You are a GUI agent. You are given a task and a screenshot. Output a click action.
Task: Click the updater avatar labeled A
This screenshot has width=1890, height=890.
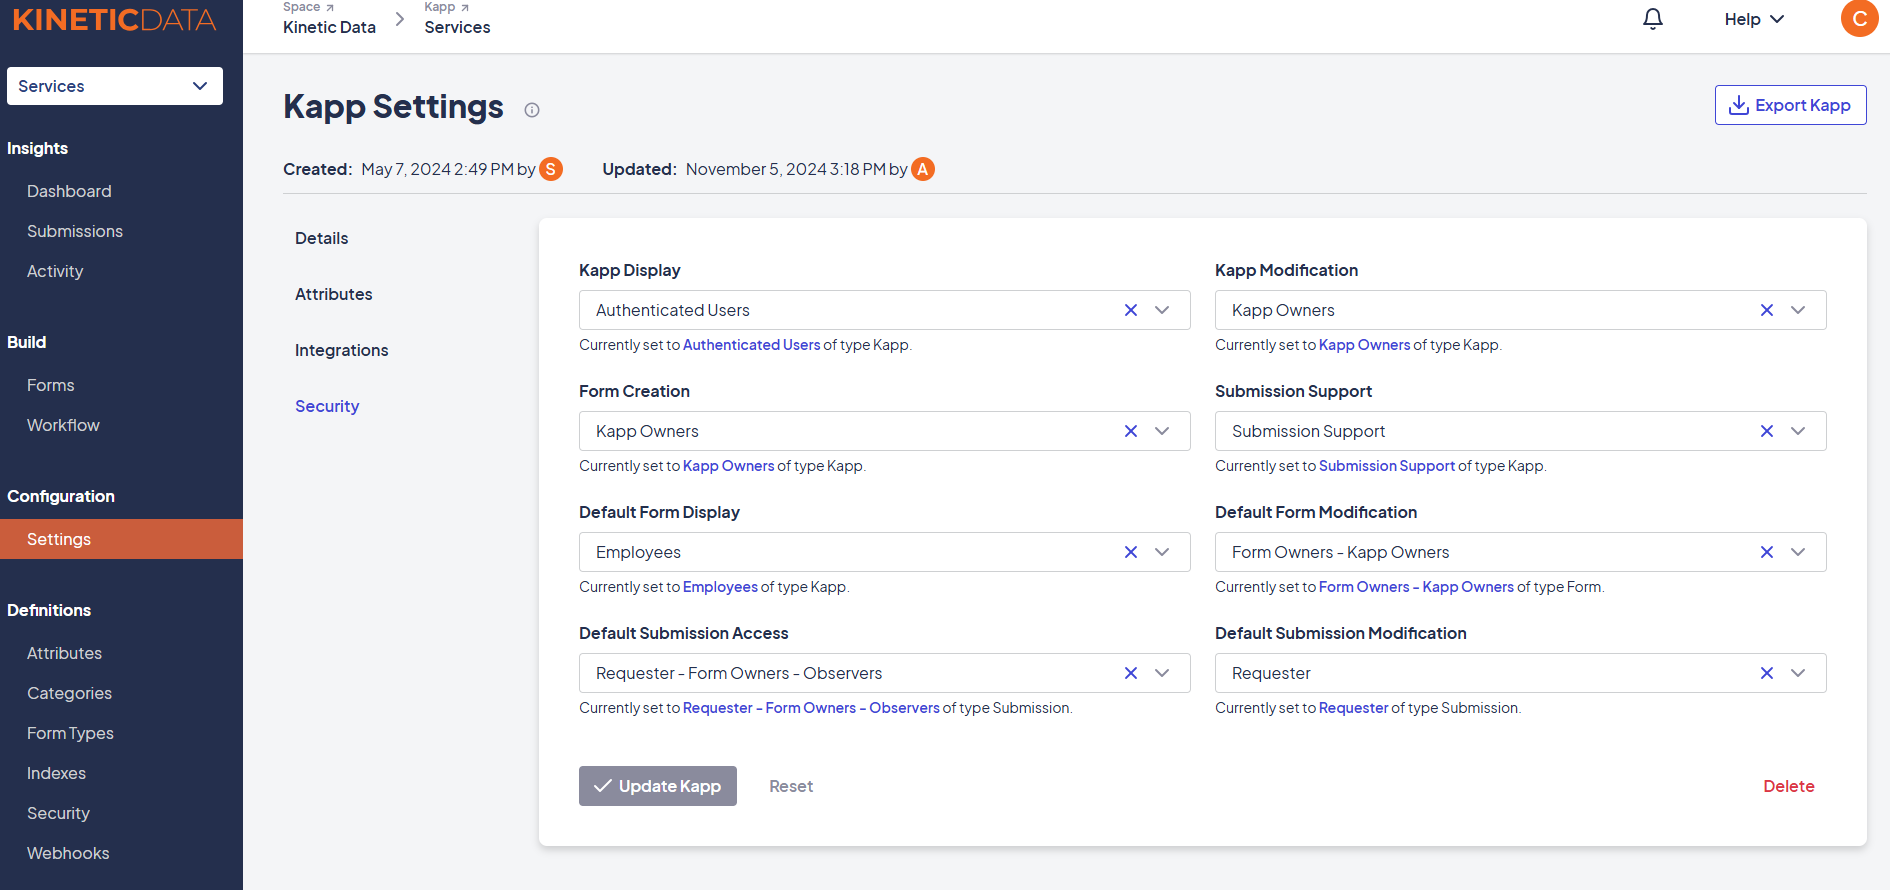point(923,169)
